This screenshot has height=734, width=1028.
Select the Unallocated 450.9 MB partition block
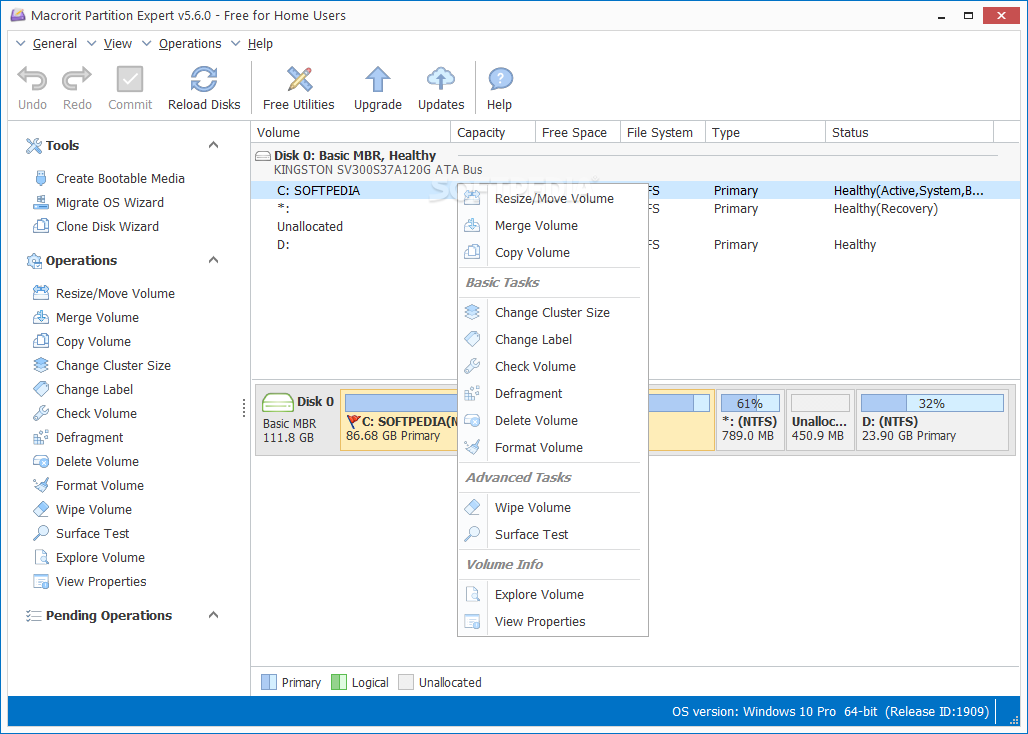pos(820,419)
